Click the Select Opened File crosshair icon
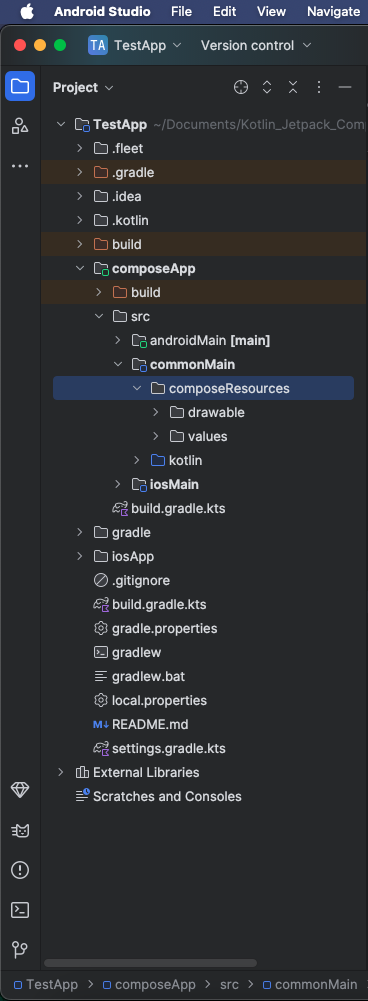This screenshot has width=368, height=1001. pyautogui.click(x=241, y=87)
